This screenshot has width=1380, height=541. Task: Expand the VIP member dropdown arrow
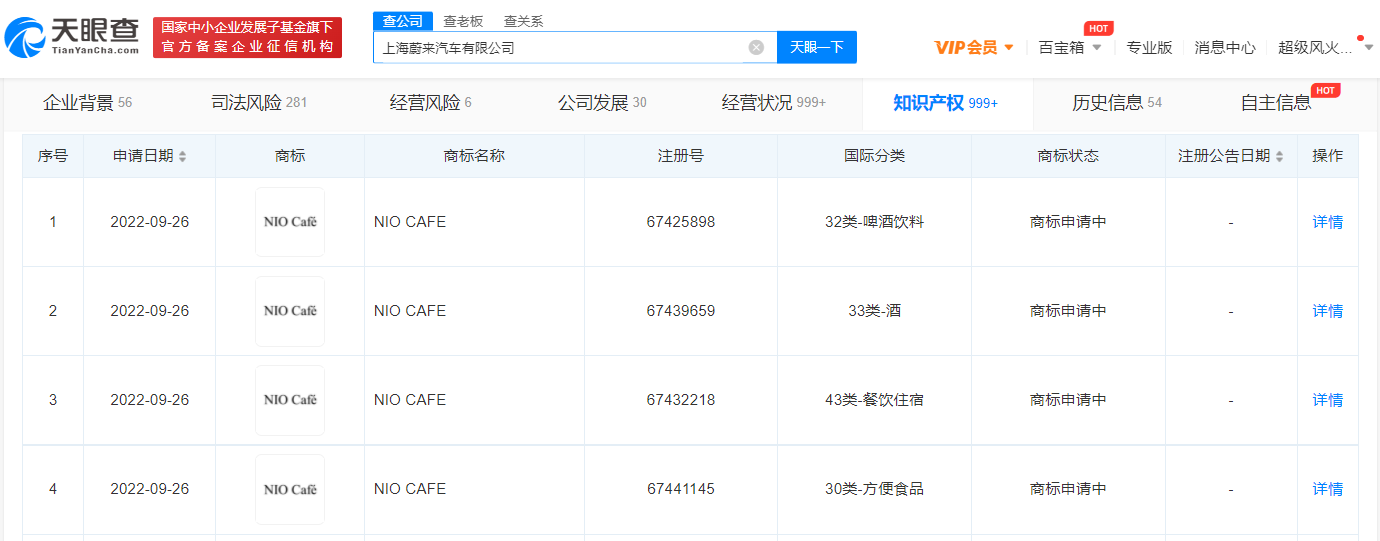1008,47
